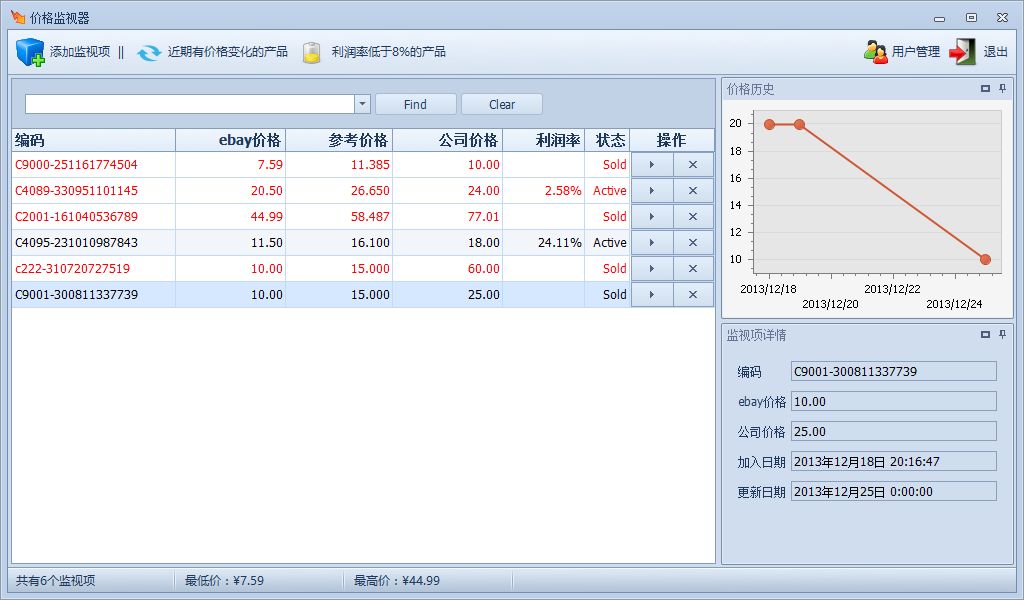Open user management icon

[876, 52]
